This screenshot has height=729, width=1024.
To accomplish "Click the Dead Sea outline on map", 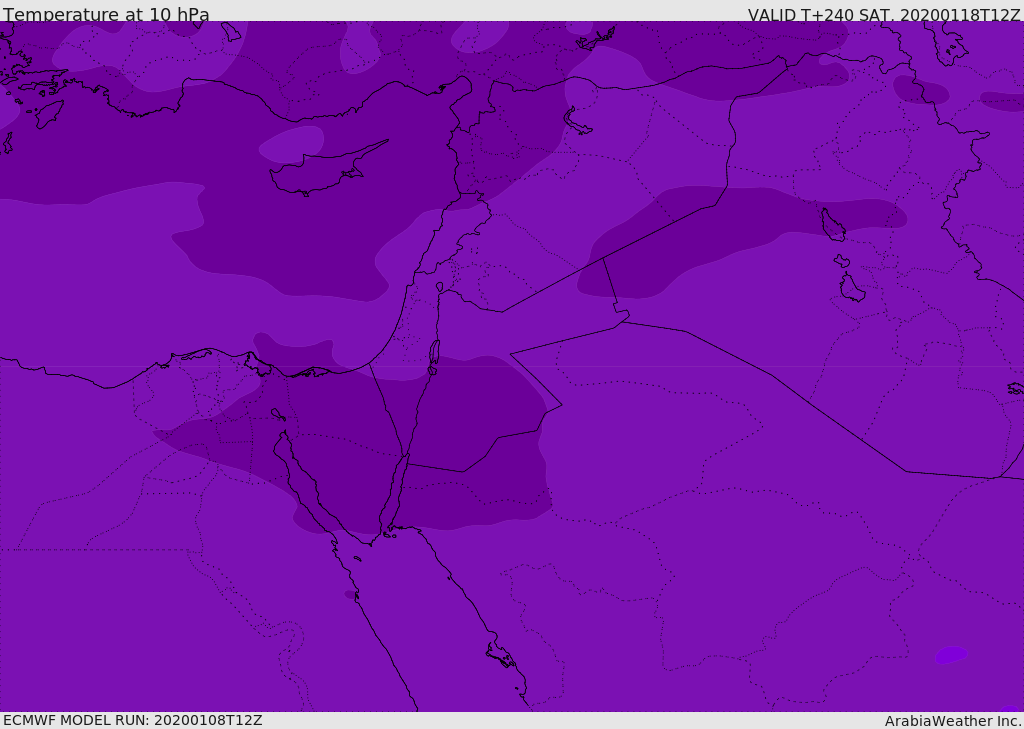I will pos(434,357).
